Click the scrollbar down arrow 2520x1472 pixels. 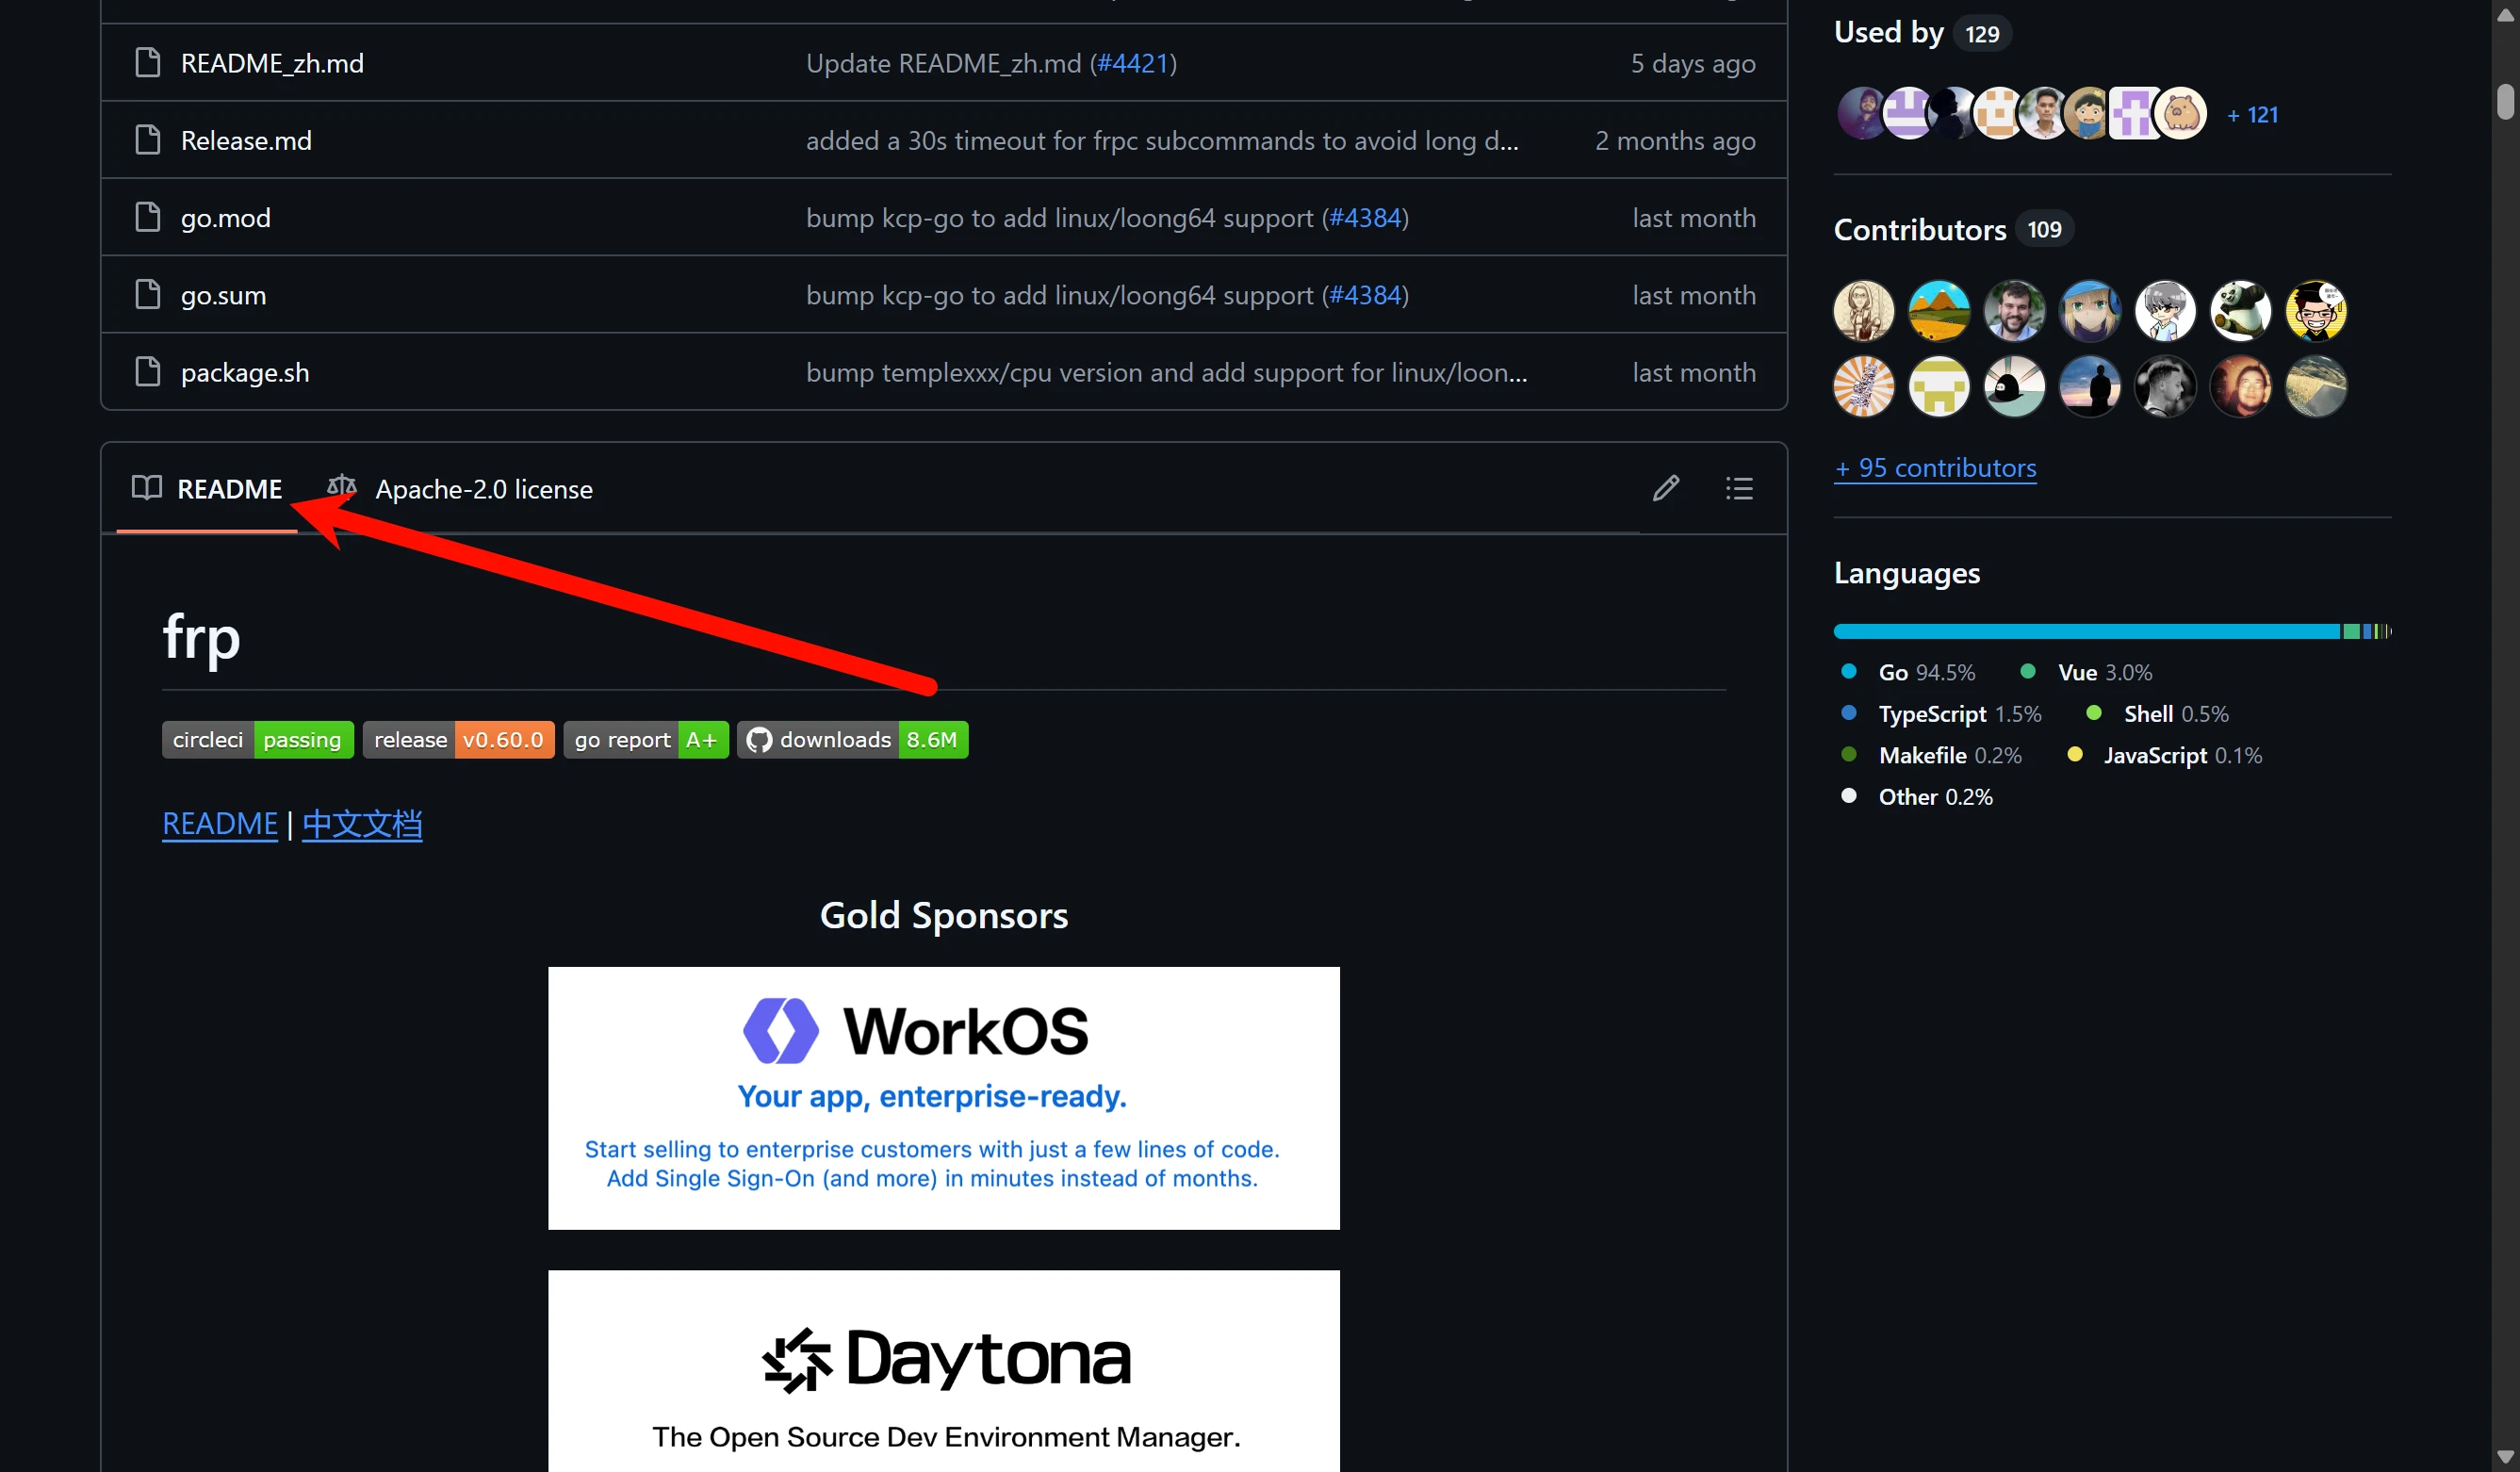pos(2504,1457)
